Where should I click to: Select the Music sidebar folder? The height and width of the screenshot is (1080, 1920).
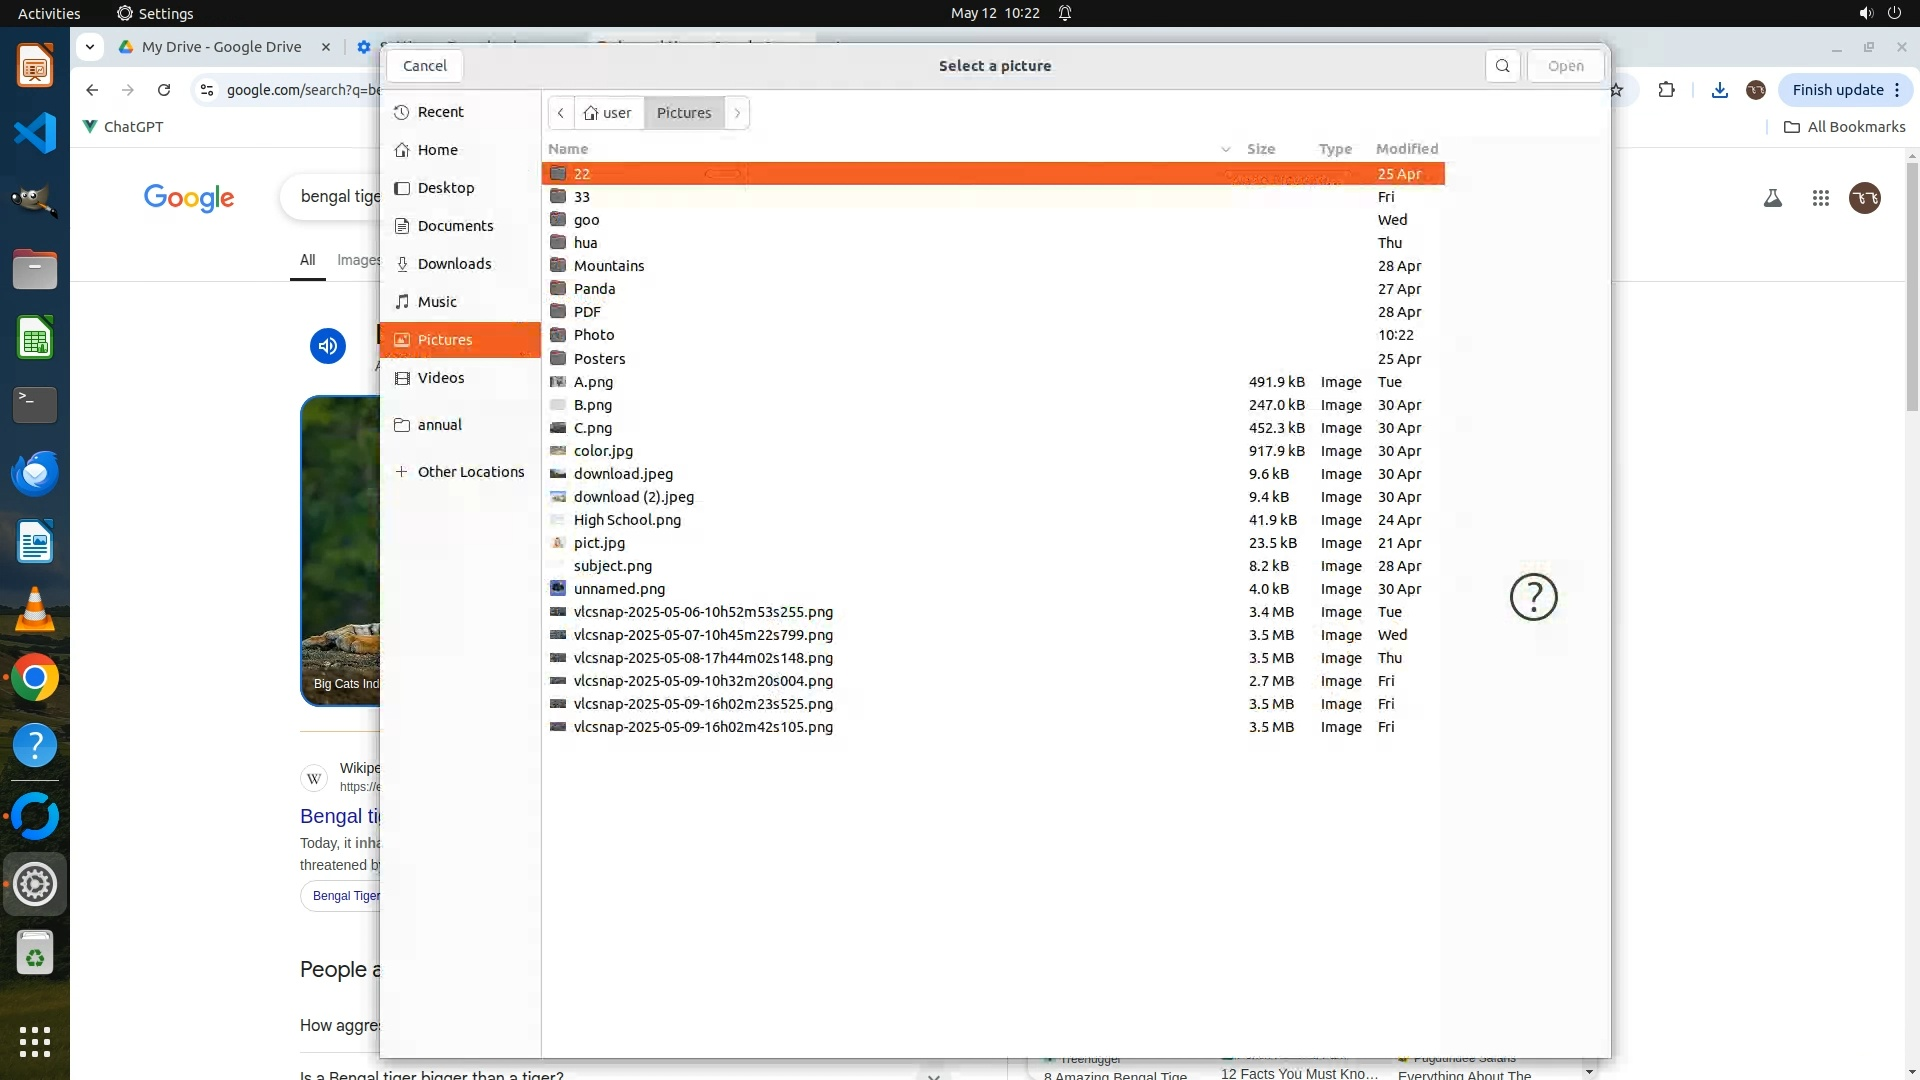point(437,302)
